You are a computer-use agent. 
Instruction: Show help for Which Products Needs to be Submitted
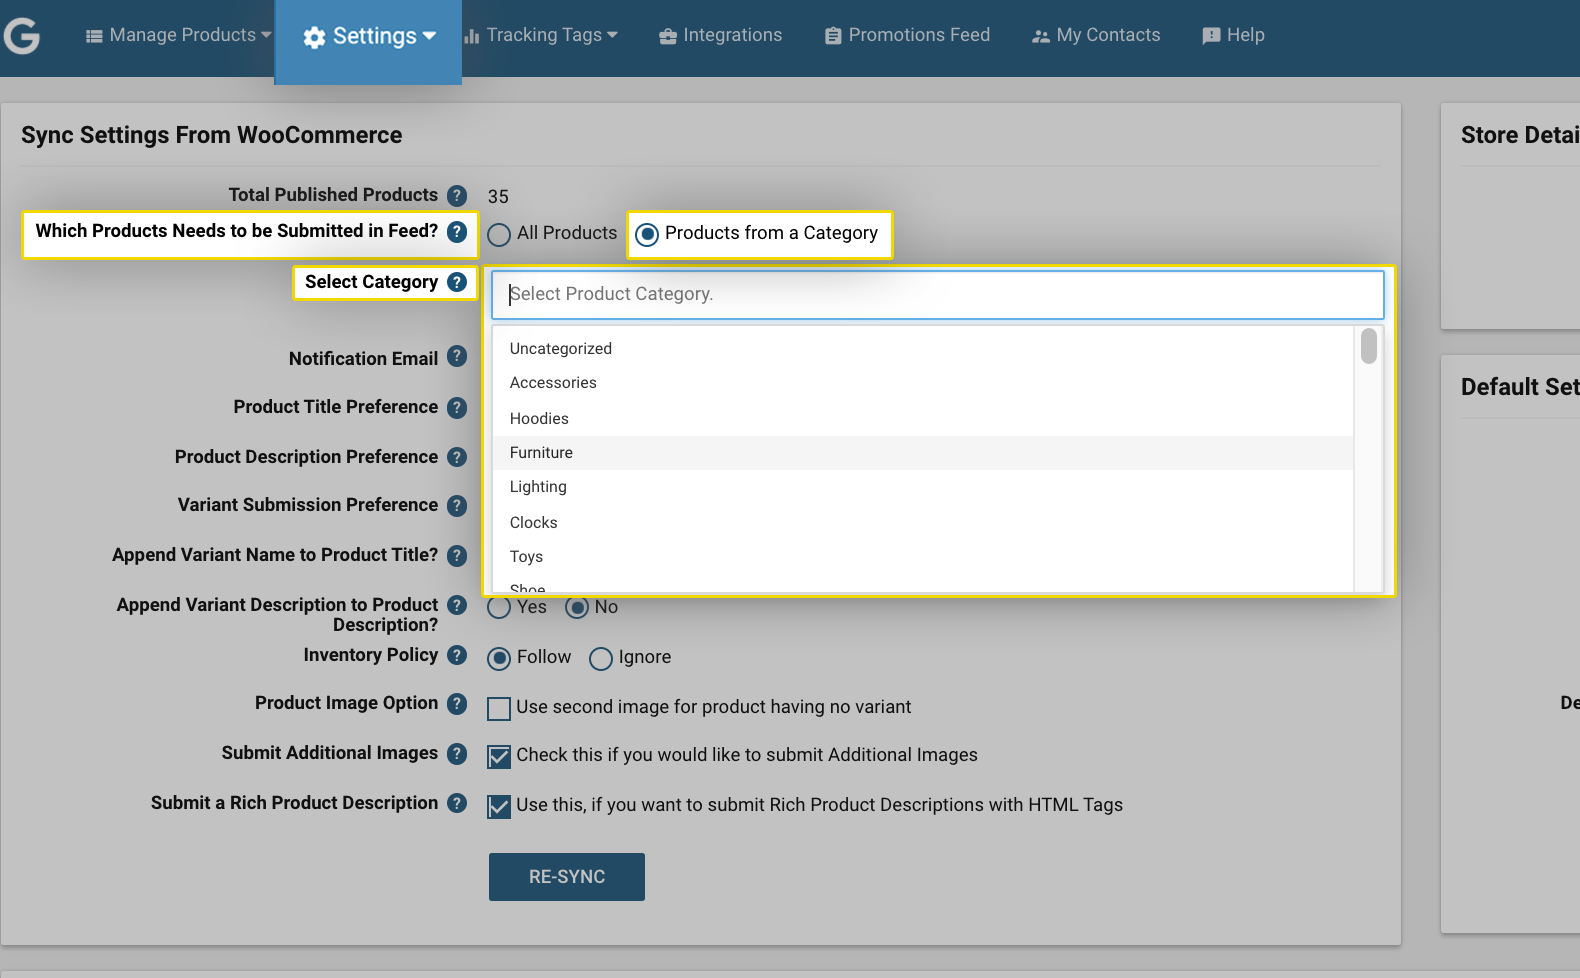(x=457, y=231)
